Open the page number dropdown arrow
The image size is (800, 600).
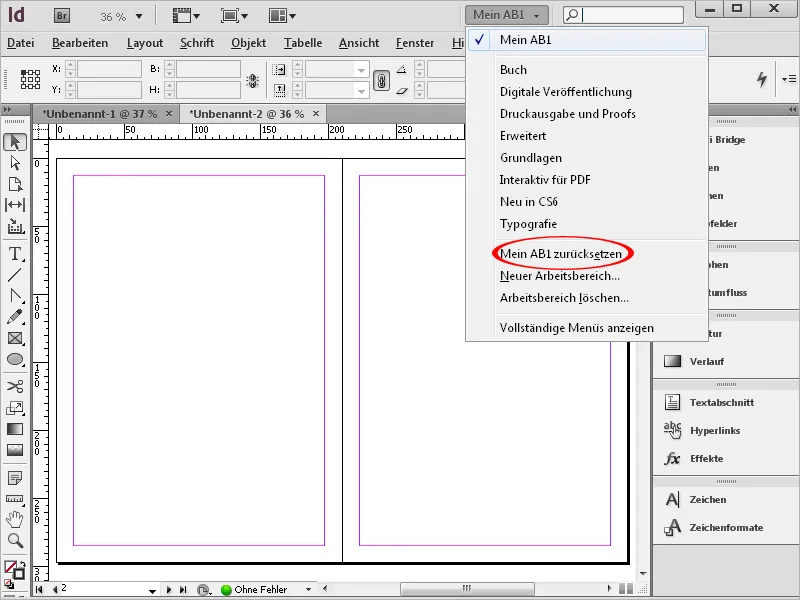click(152, 591)
